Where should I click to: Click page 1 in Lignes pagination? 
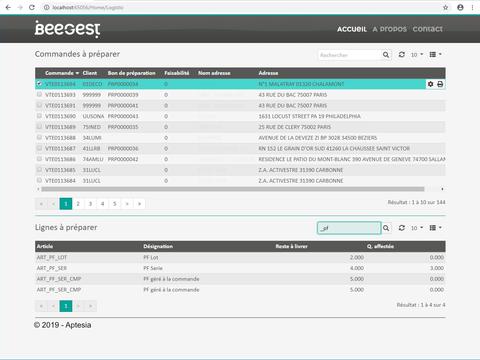click(66, 306)
